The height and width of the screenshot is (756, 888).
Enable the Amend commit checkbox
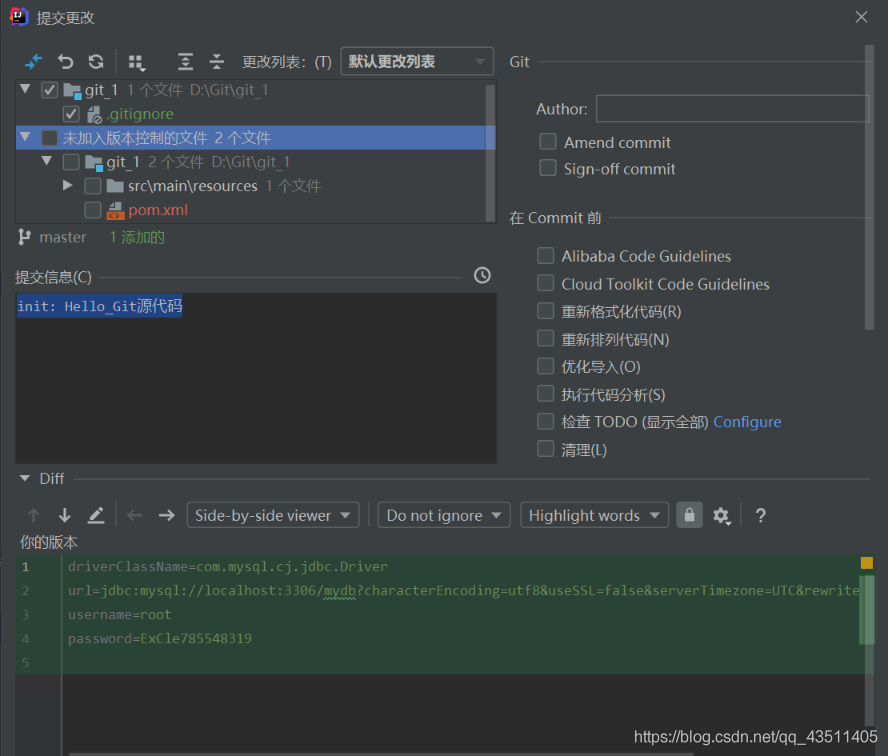(548, 142)
